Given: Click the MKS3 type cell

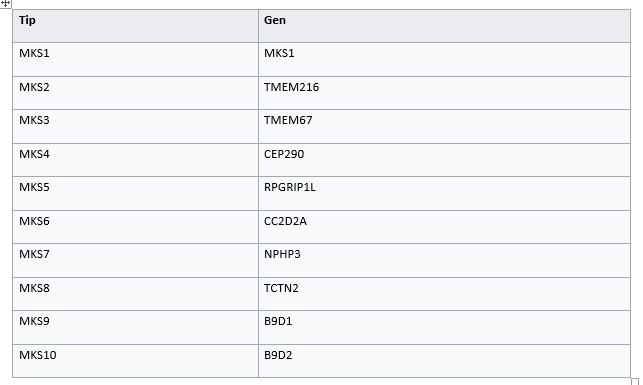Looking at the screenshot, I should [135, 127].
